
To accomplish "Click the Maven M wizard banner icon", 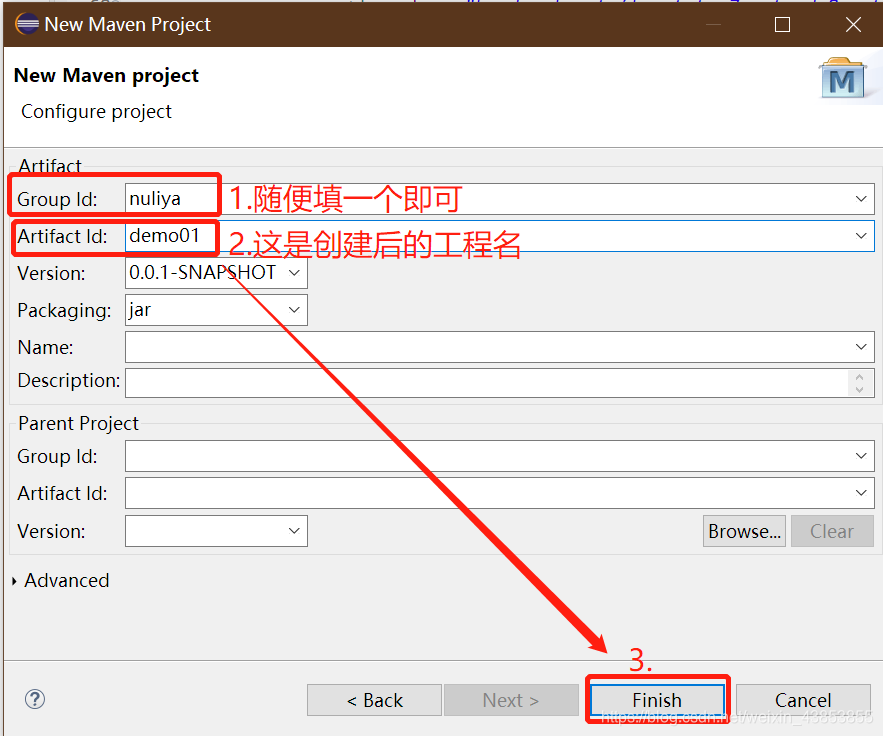I will click(843, 78).
